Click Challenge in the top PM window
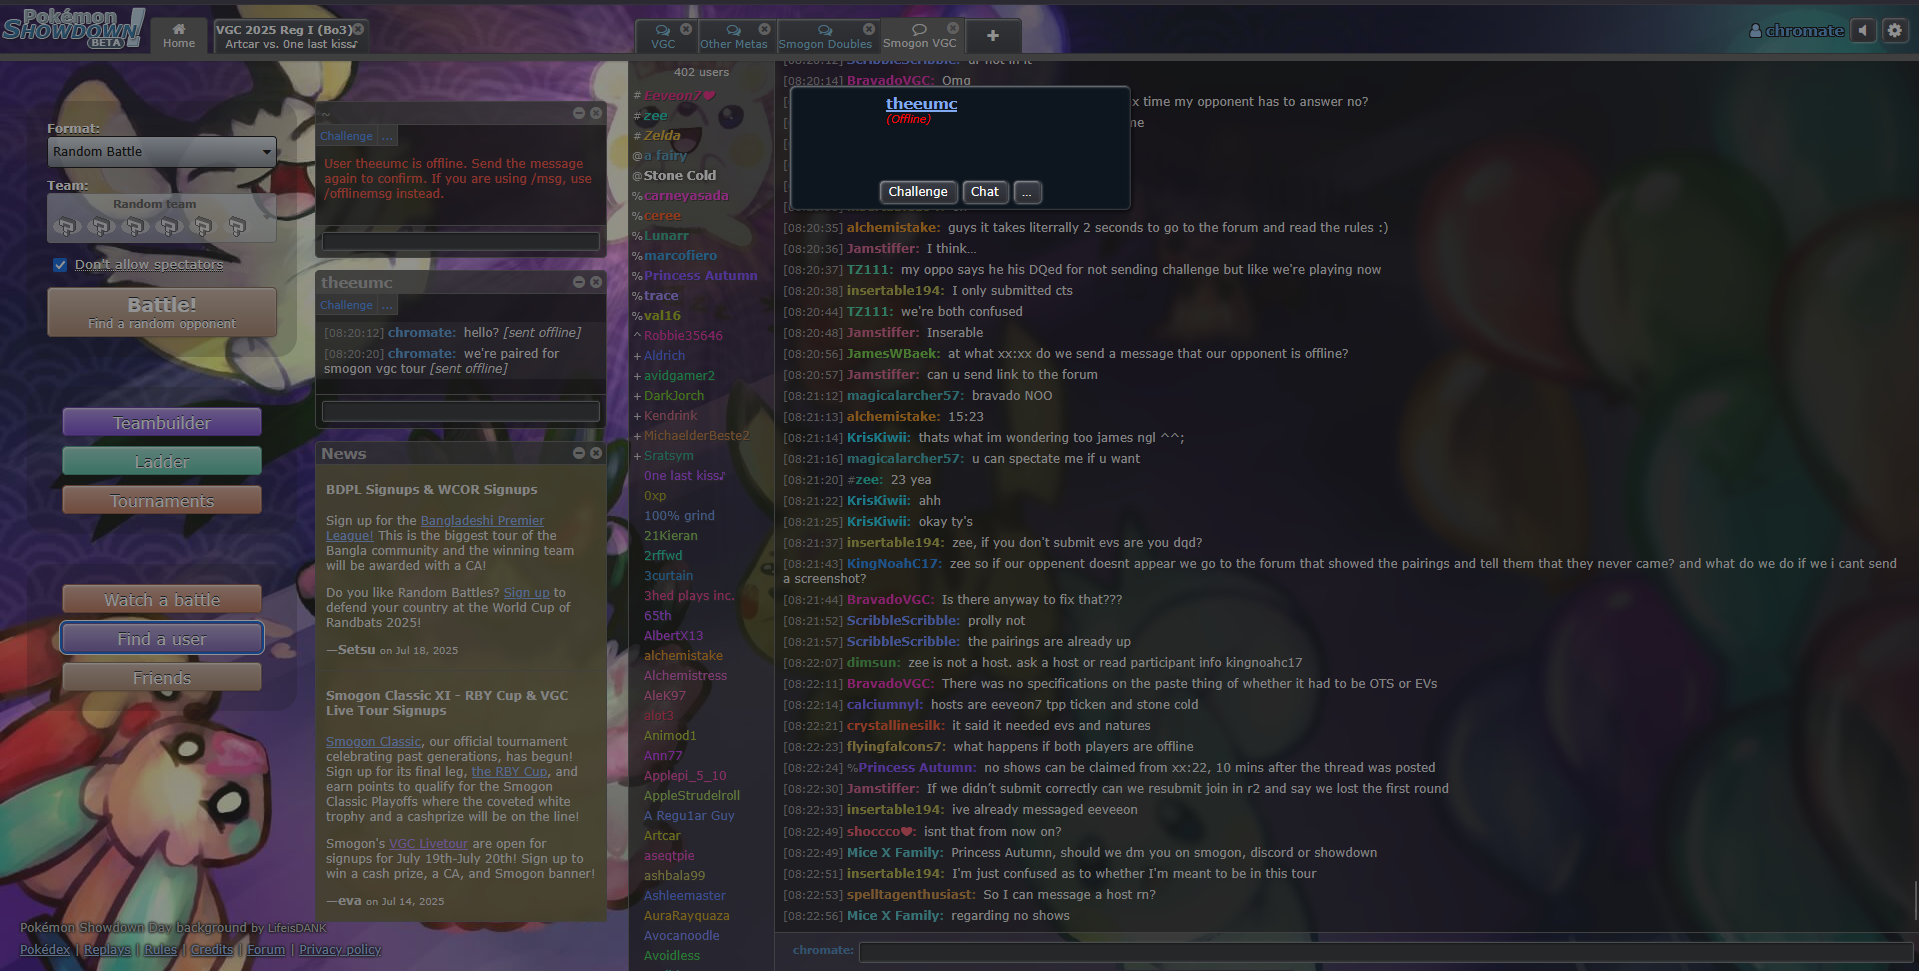The image size is (1919, 971). coord(346,136)
